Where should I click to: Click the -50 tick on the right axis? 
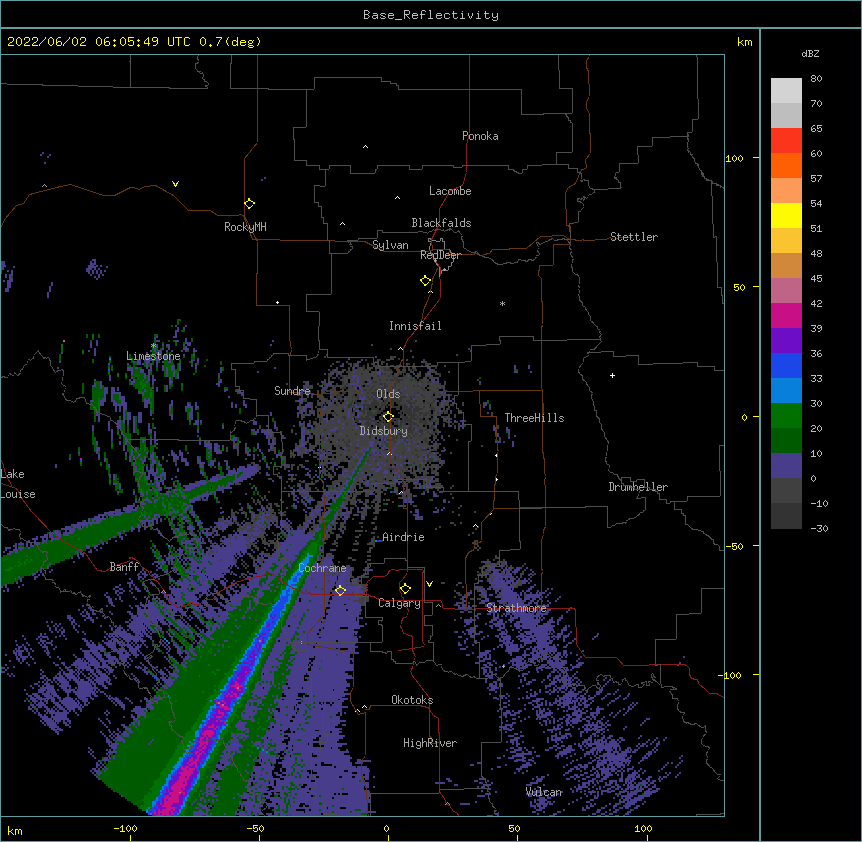point(734,546)
